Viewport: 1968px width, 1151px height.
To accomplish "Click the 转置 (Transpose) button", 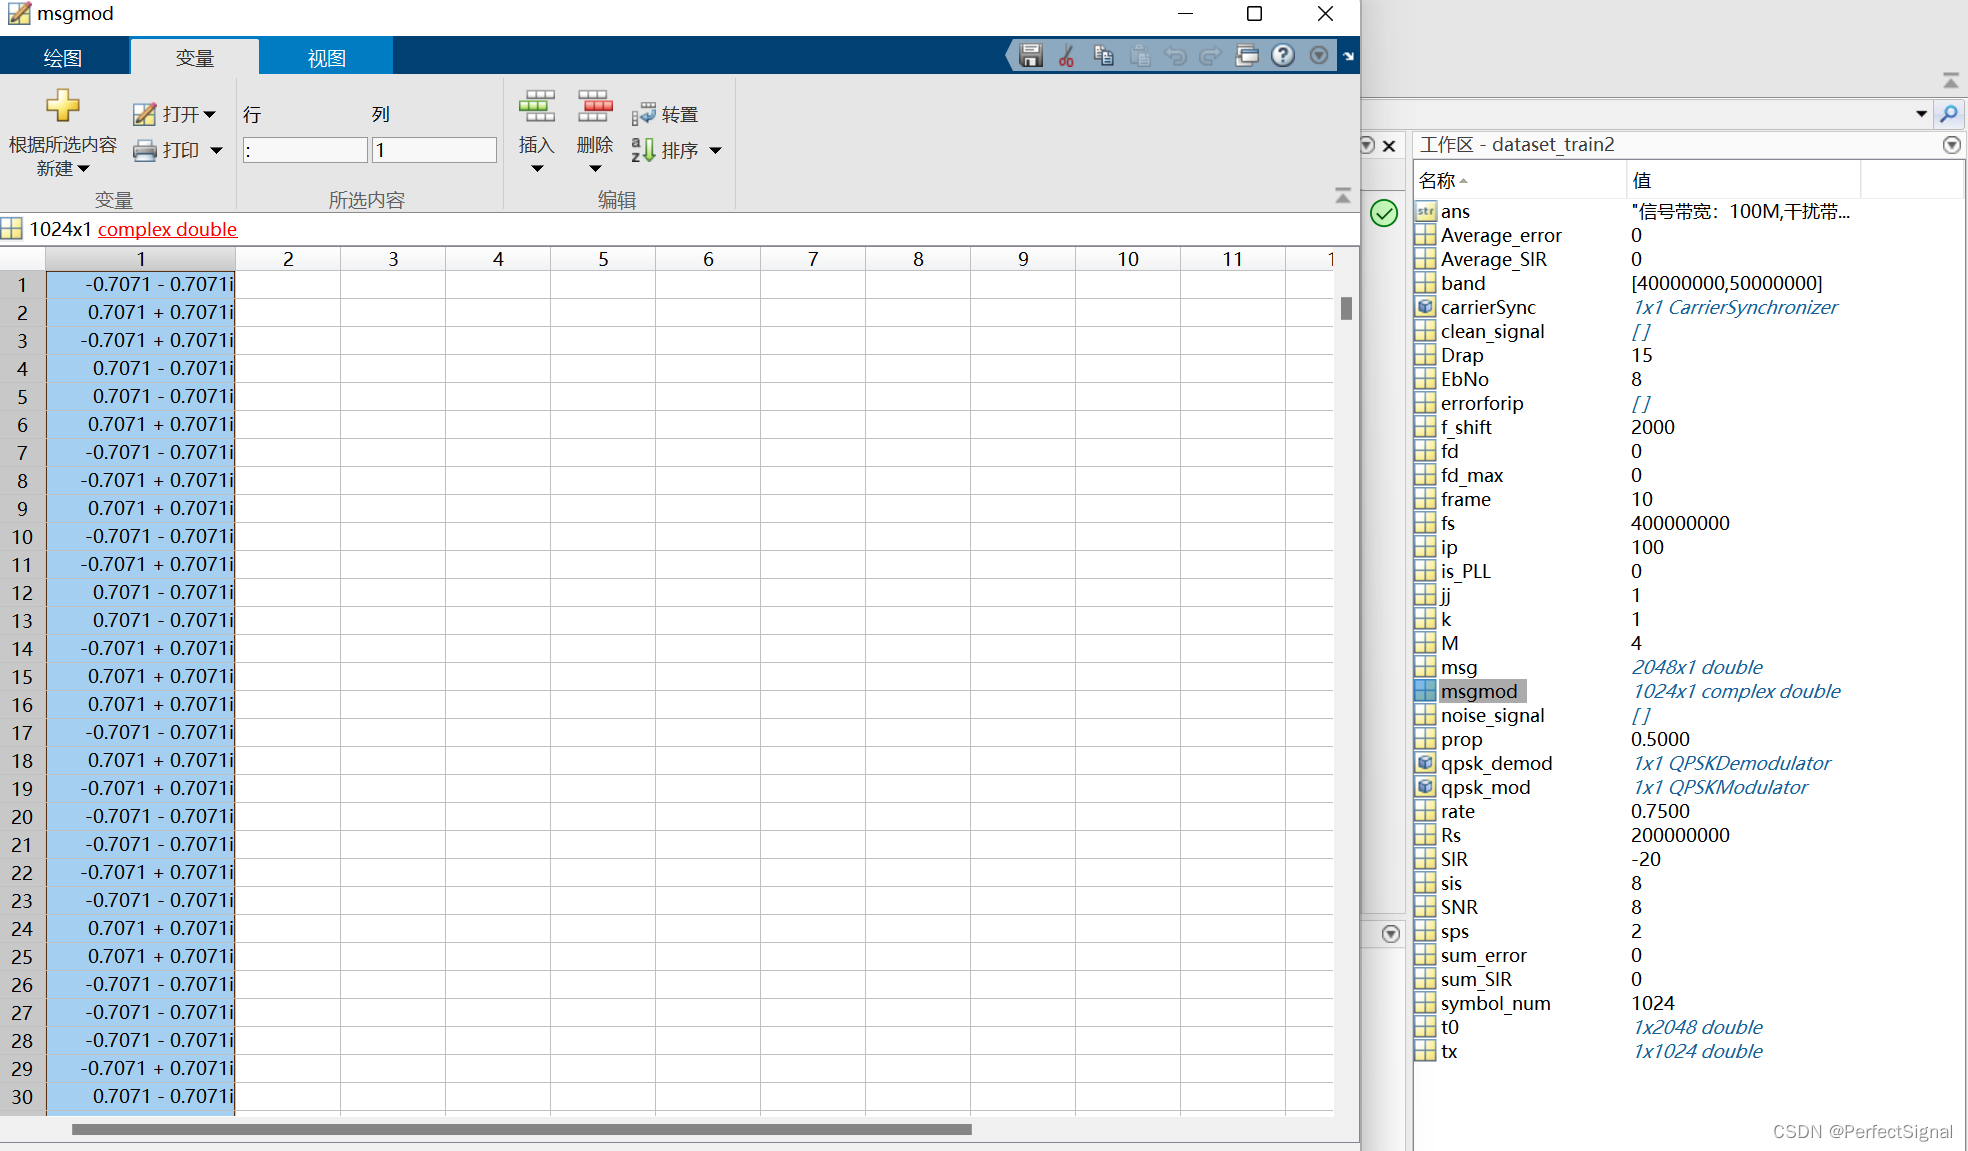I will click(x=665, y=115).
